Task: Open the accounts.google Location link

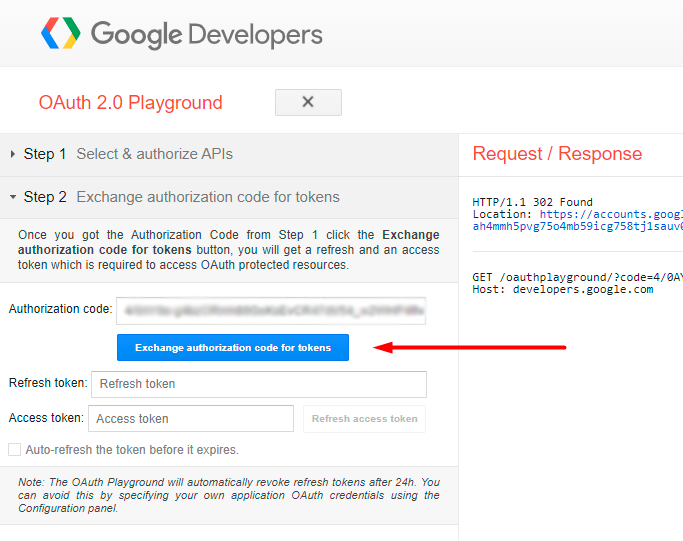Action: 610,214
